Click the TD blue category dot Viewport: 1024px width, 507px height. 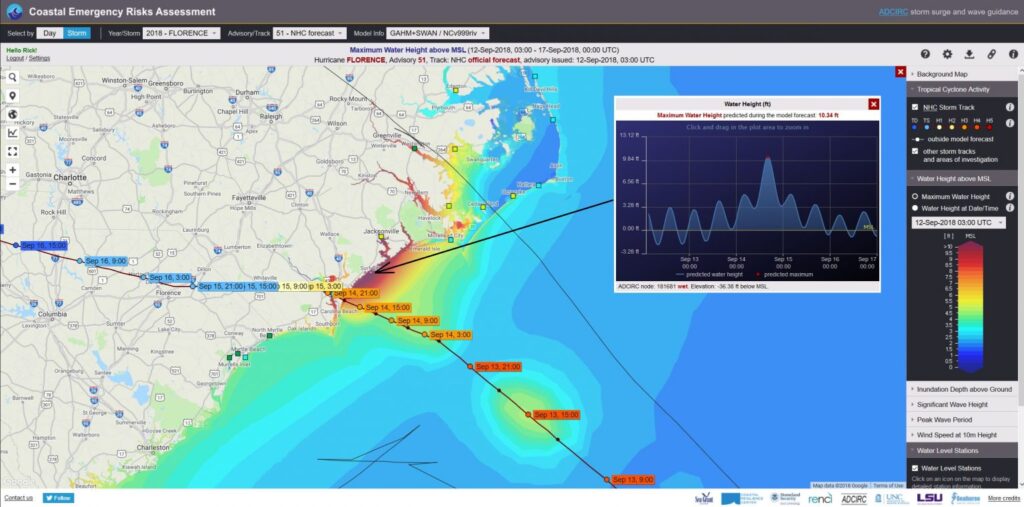pyautogui.click(x=915, y=128)
